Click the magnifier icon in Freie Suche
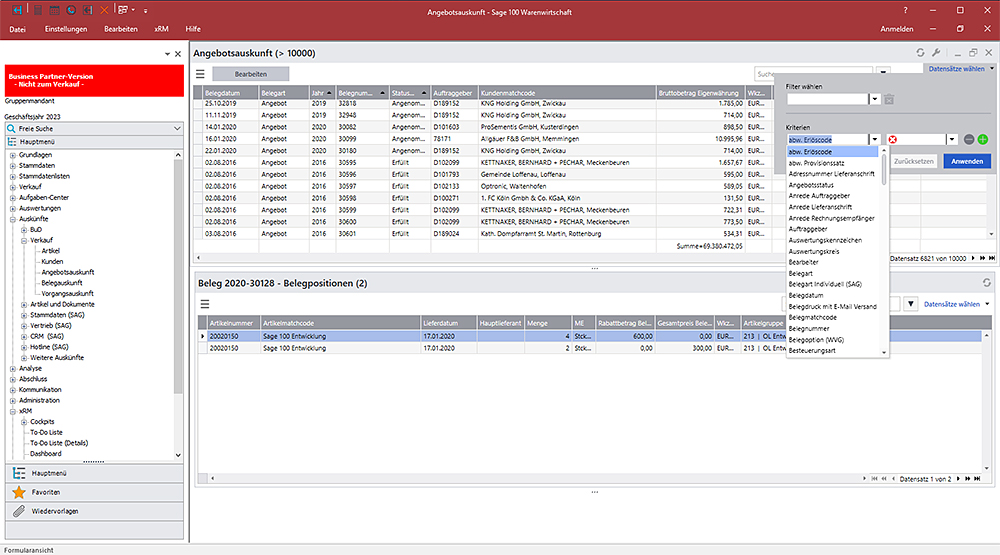This screenshot has width=1000, height=555. (11, 128)
